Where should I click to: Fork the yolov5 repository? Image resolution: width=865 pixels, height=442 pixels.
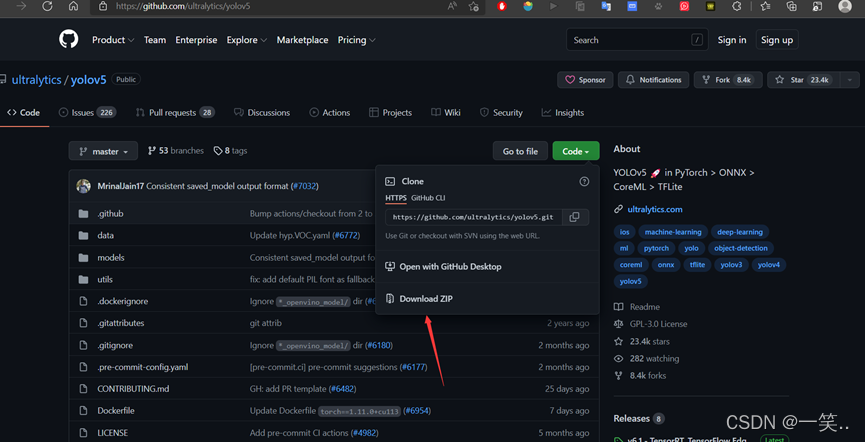(x=728, y=80)
